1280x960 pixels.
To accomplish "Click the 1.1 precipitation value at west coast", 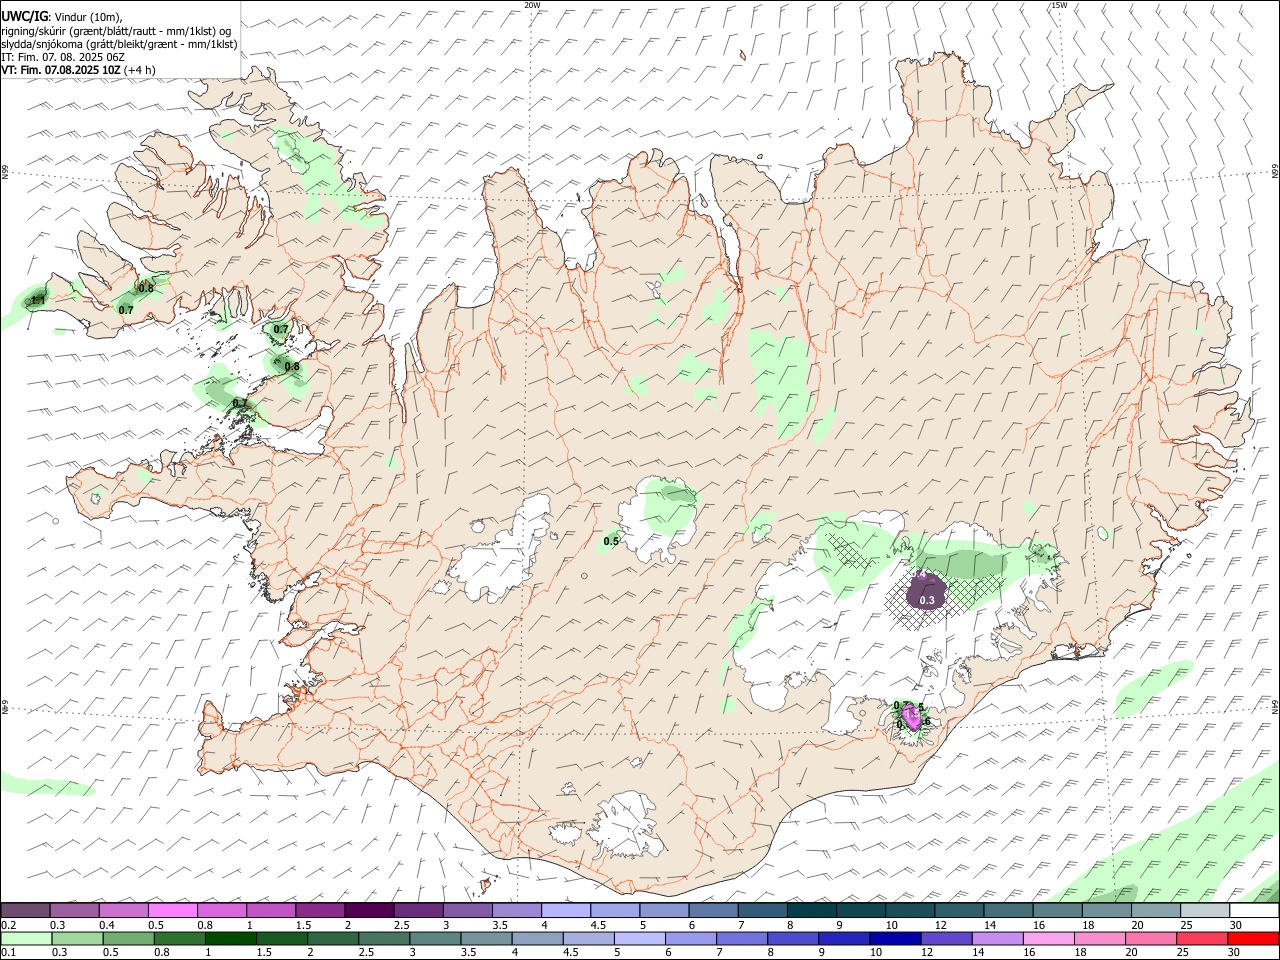I will pos(38,300).
